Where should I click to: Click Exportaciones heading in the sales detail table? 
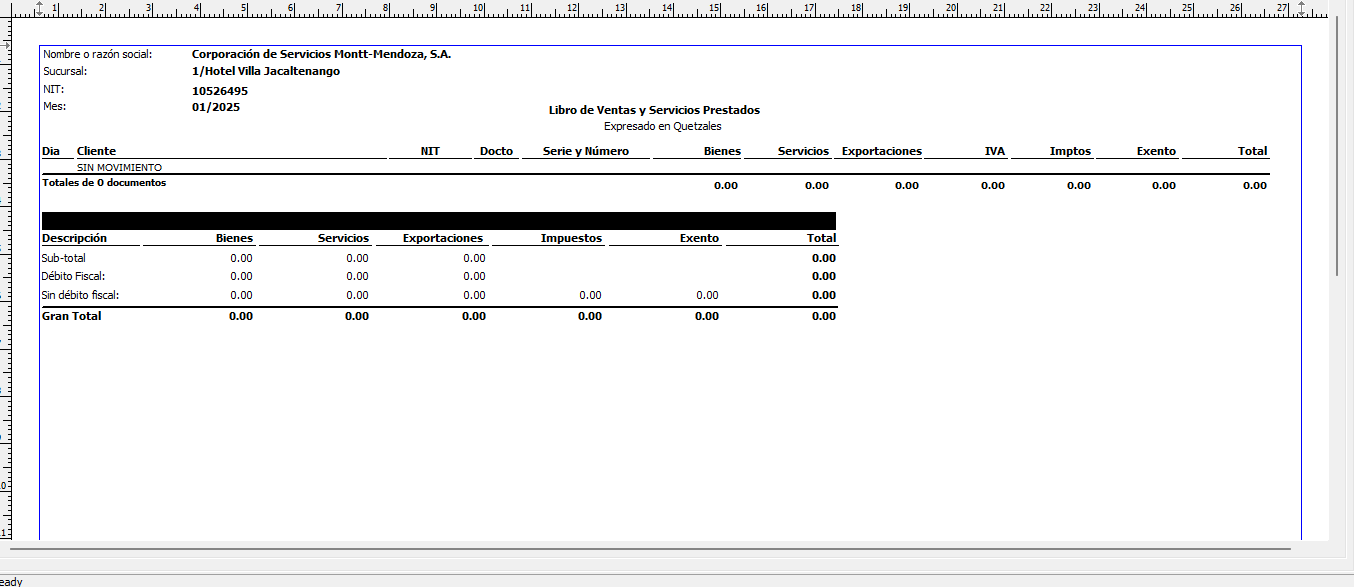tap(881, 151)
